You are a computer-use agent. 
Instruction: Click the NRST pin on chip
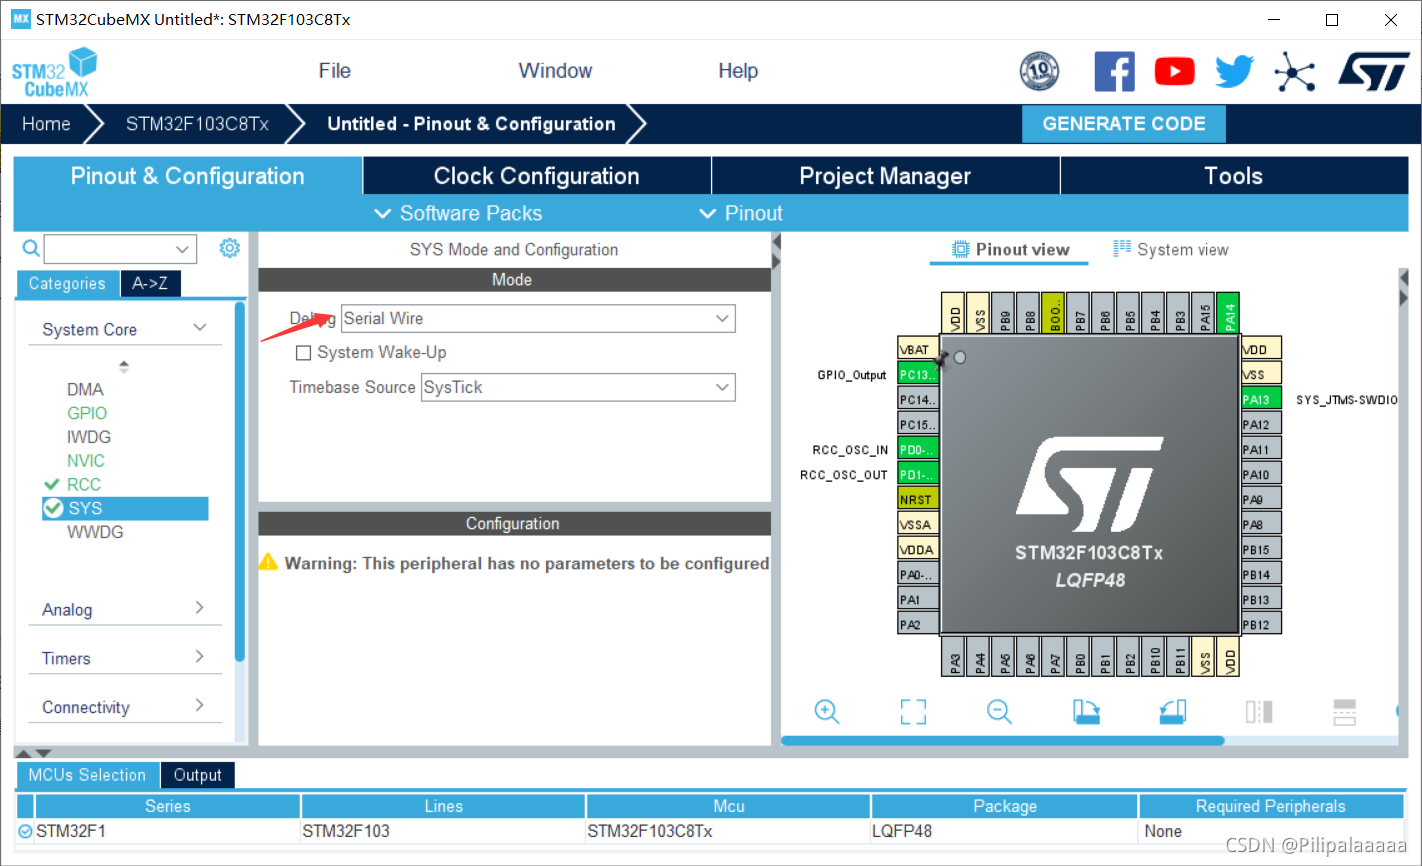(x=918, y=499)
